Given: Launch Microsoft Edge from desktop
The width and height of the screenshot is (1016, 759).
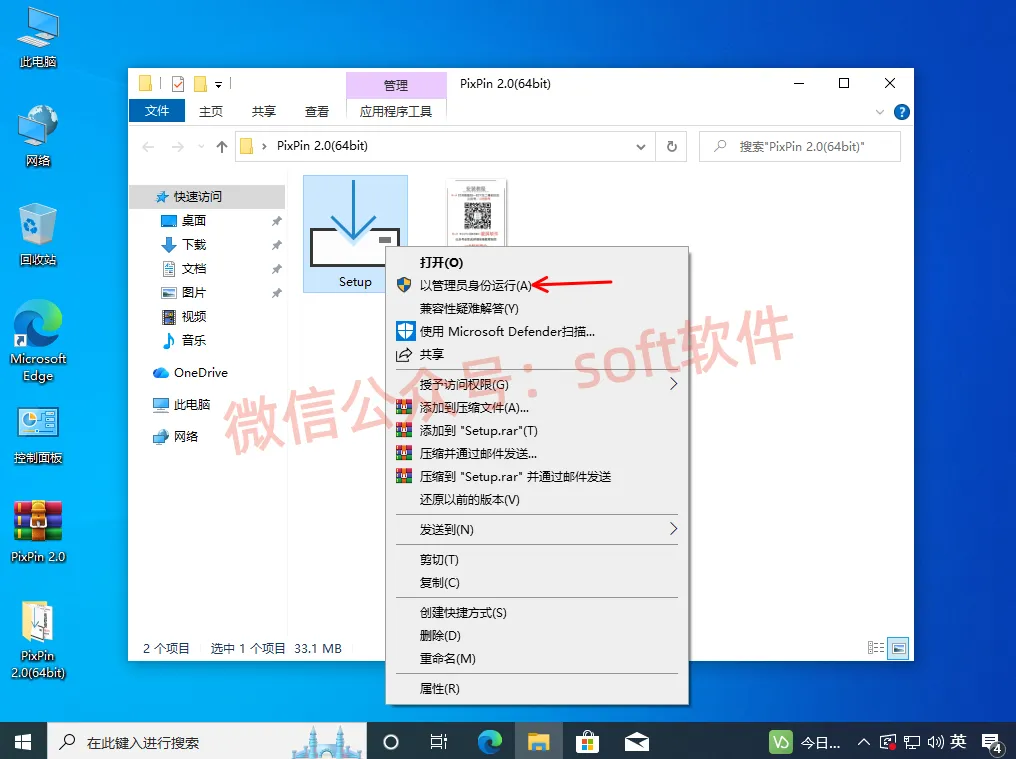Looking at the screenshot, I should click(38, 341).
